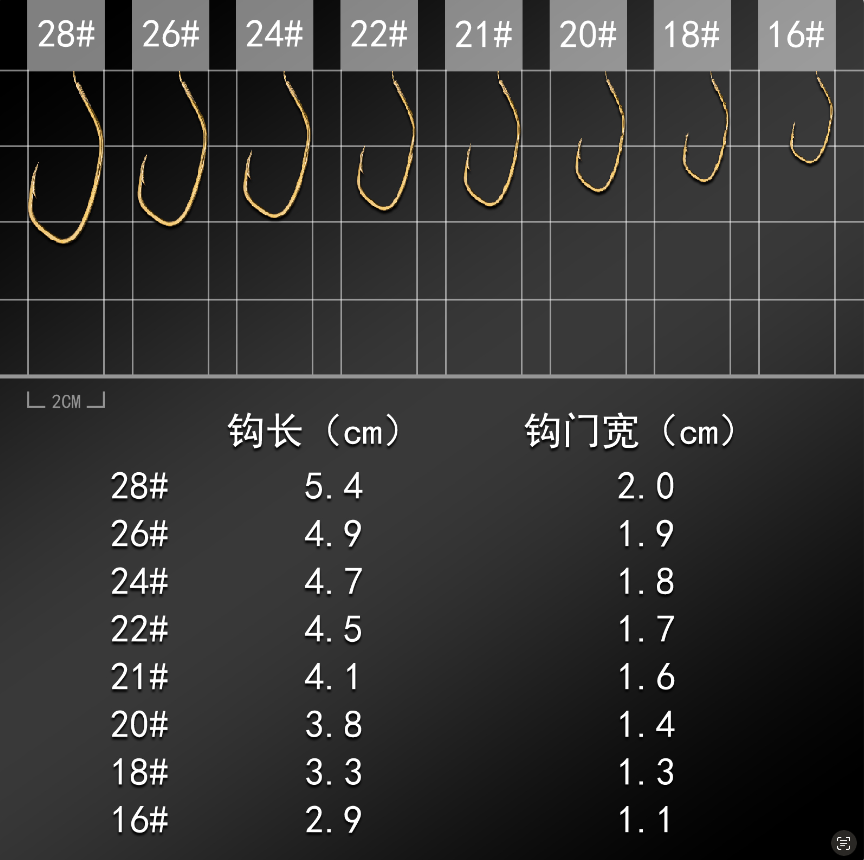Click the 2.0 hook gap width value
864x860 pixels.
point(645,487)
